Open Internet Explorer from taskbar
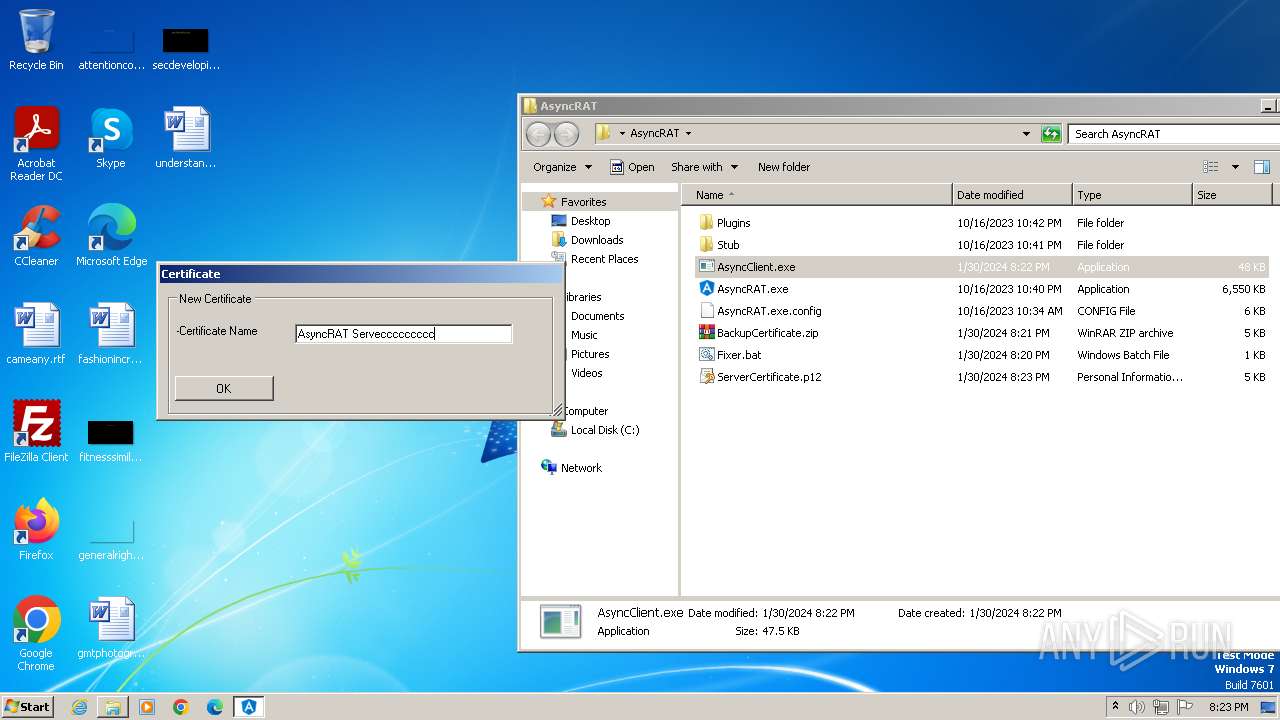This screenshot has height=720, width=1280. pos(79,707)
